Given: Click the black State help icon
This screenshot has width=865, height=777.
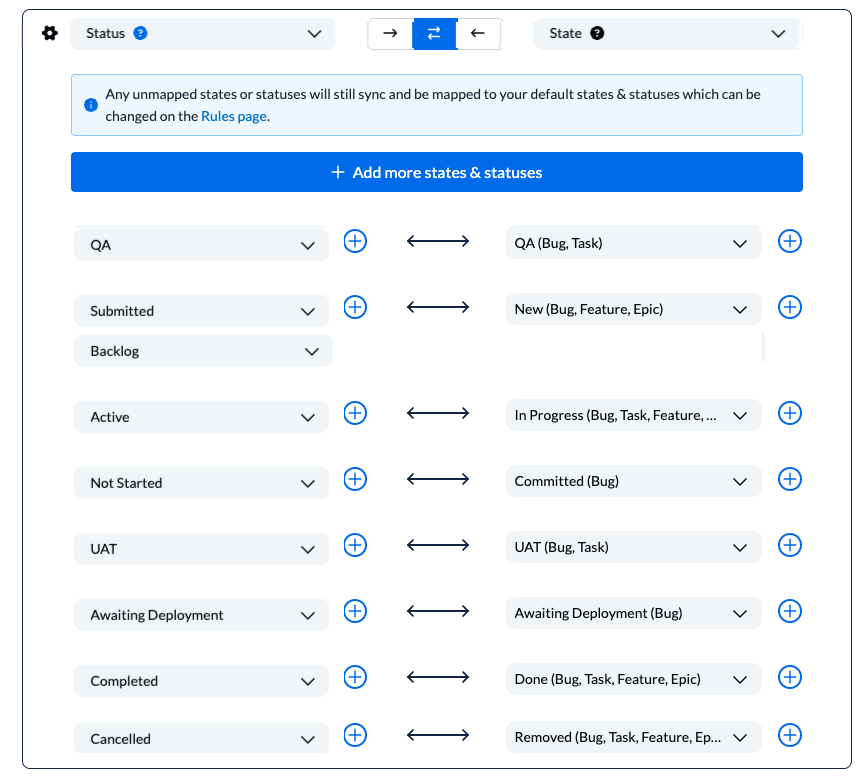Looking at the screenshot, I should [597, 33].
